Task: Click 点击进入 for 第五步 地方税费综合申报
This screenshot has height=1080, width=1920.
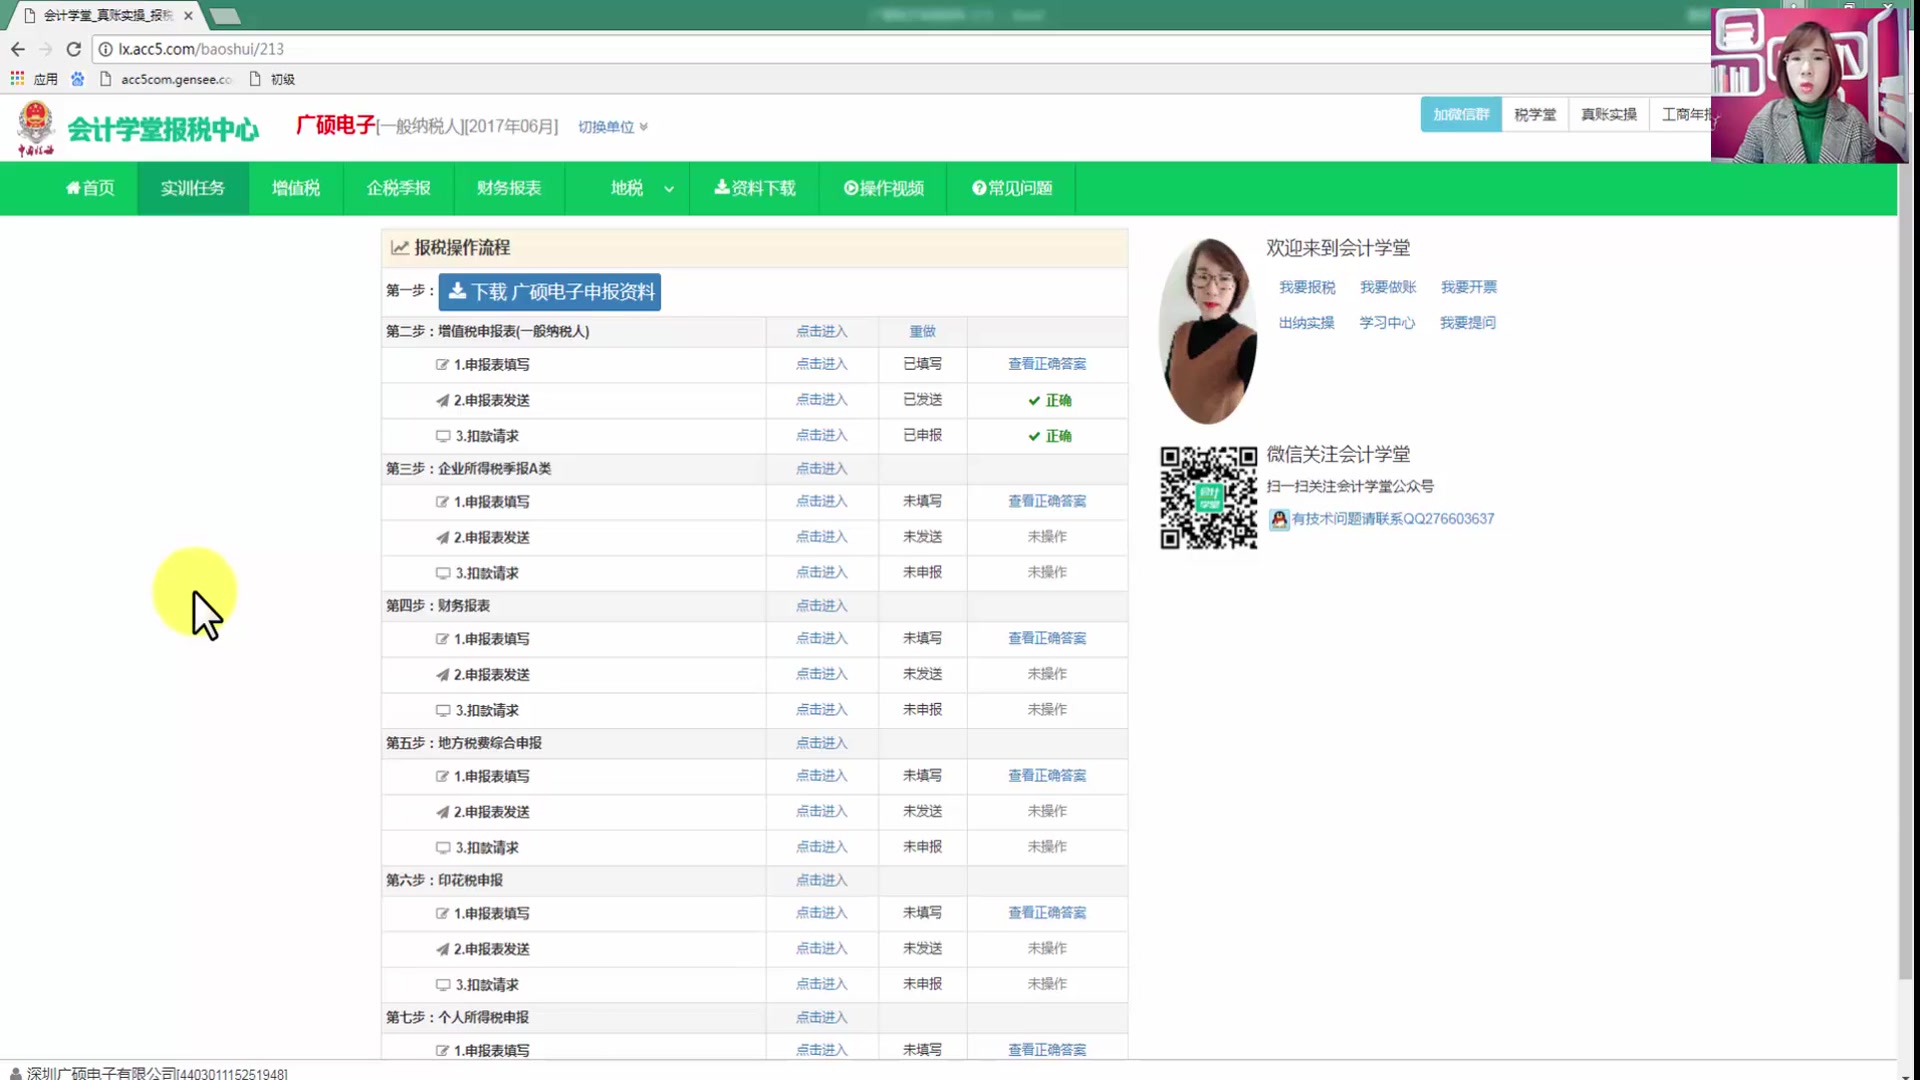Action: [x=822, y=743]
